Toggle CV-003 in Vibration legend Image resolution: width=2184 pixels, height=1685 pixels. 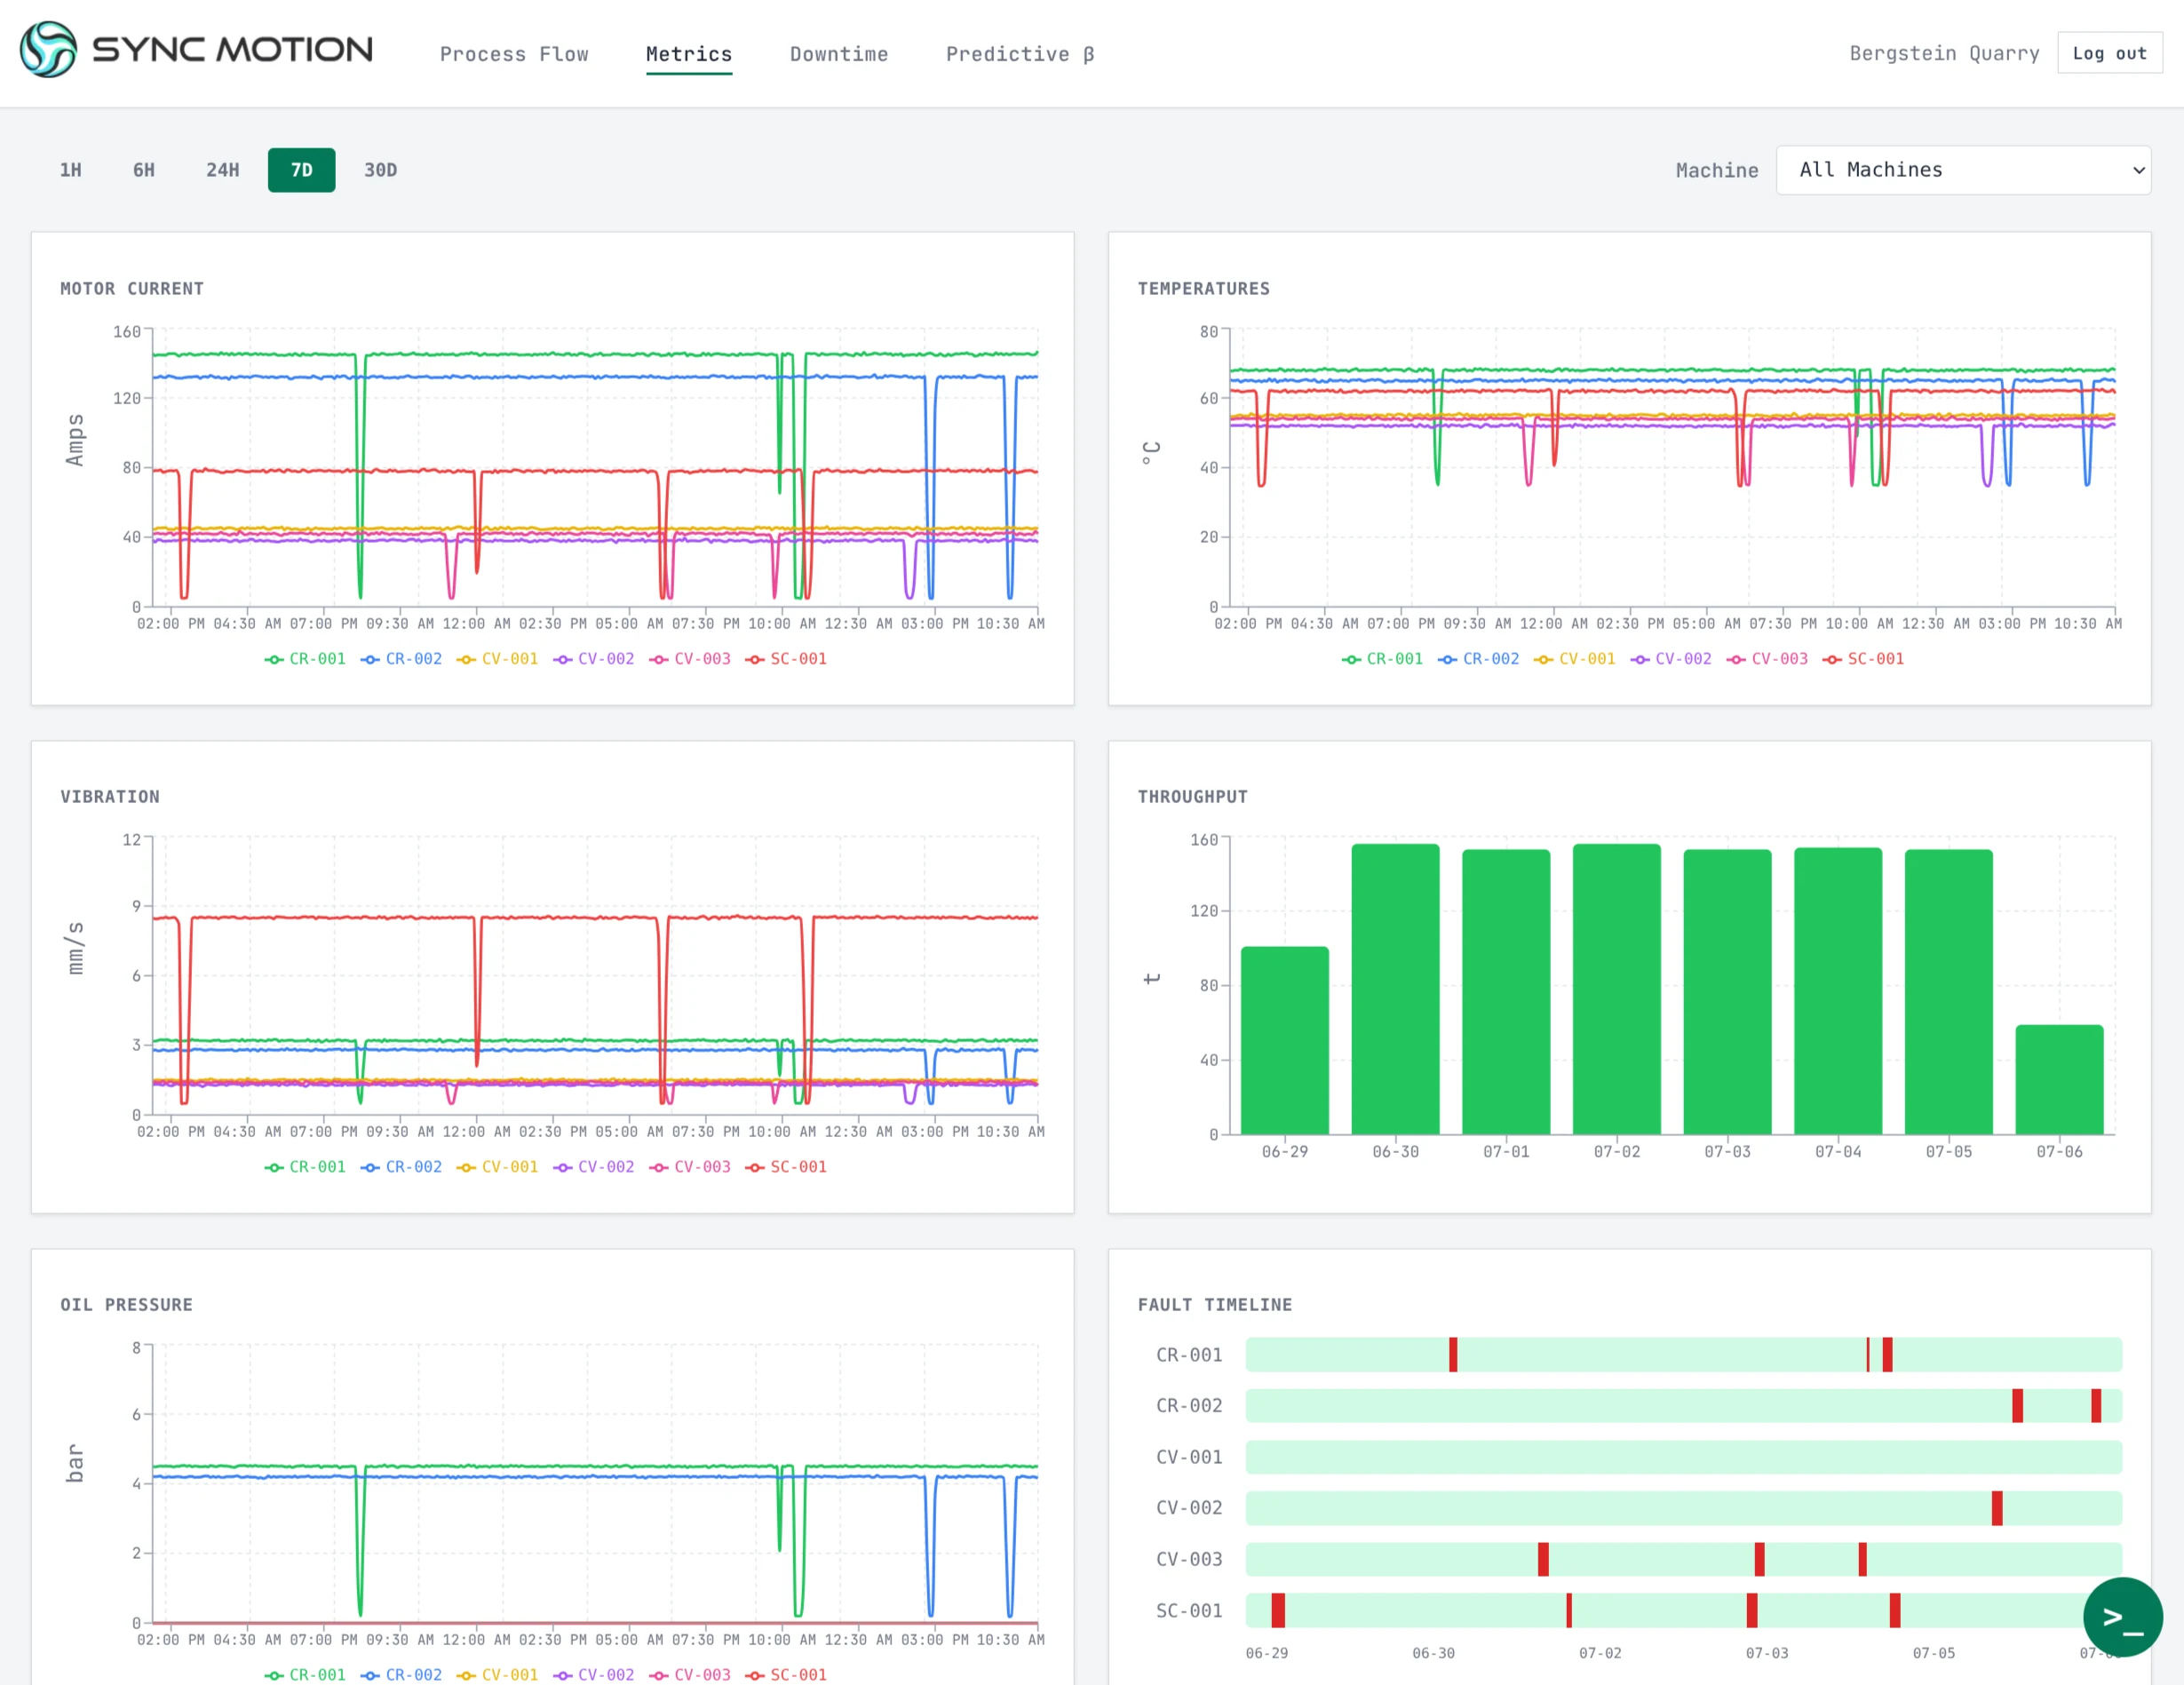pyautogui.click(x=690, y=1167)
